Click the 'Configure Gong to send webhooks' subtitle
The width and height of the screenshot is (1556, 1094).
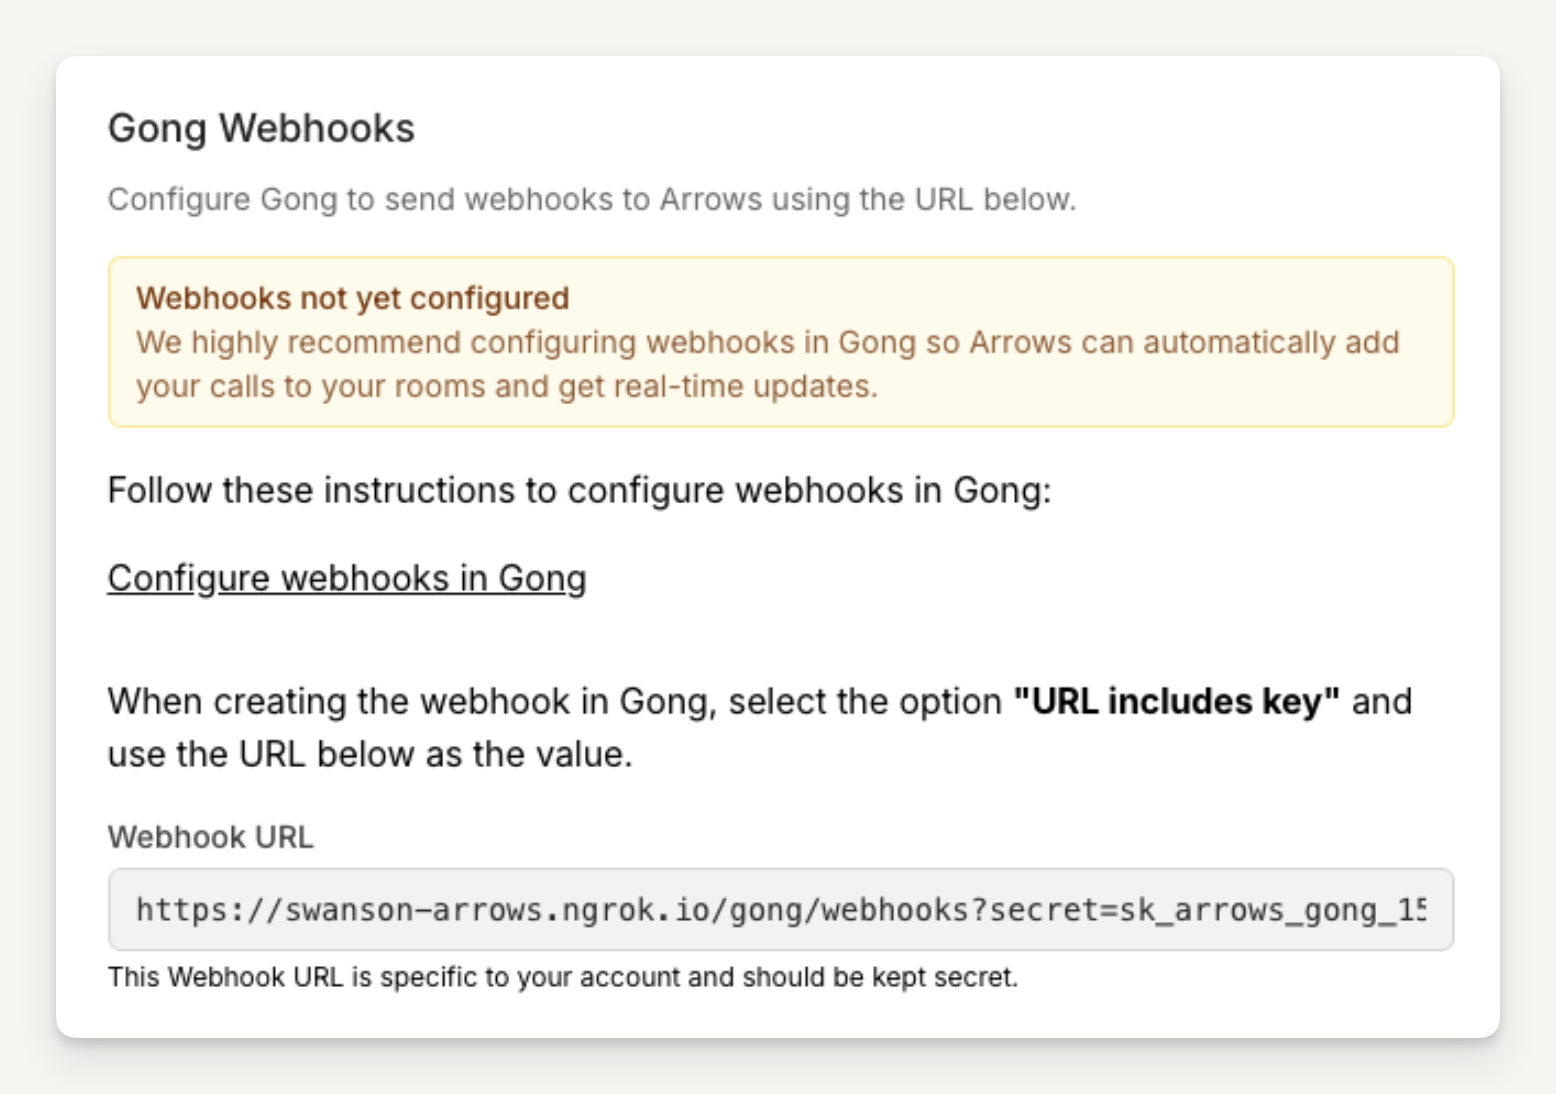click(x=591, y=199)
